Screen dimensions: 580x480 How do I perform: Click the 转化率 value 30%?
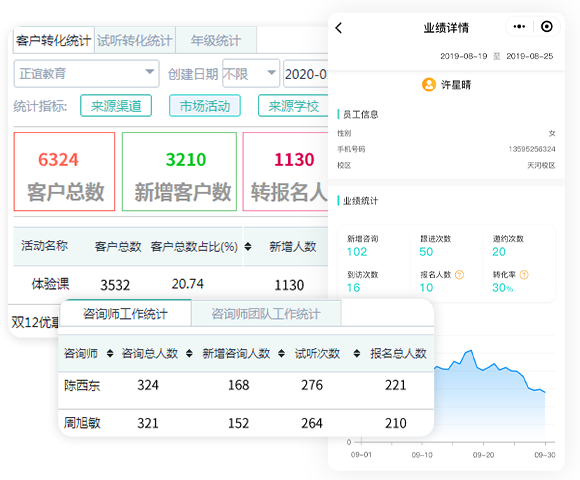point(502,287)
